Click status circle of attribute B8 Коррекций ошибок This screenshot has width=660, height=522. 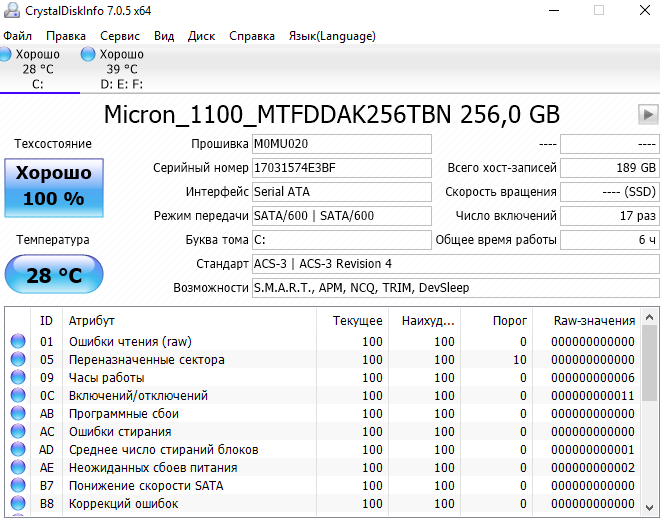pyautogui.click(x=18, y=503)
